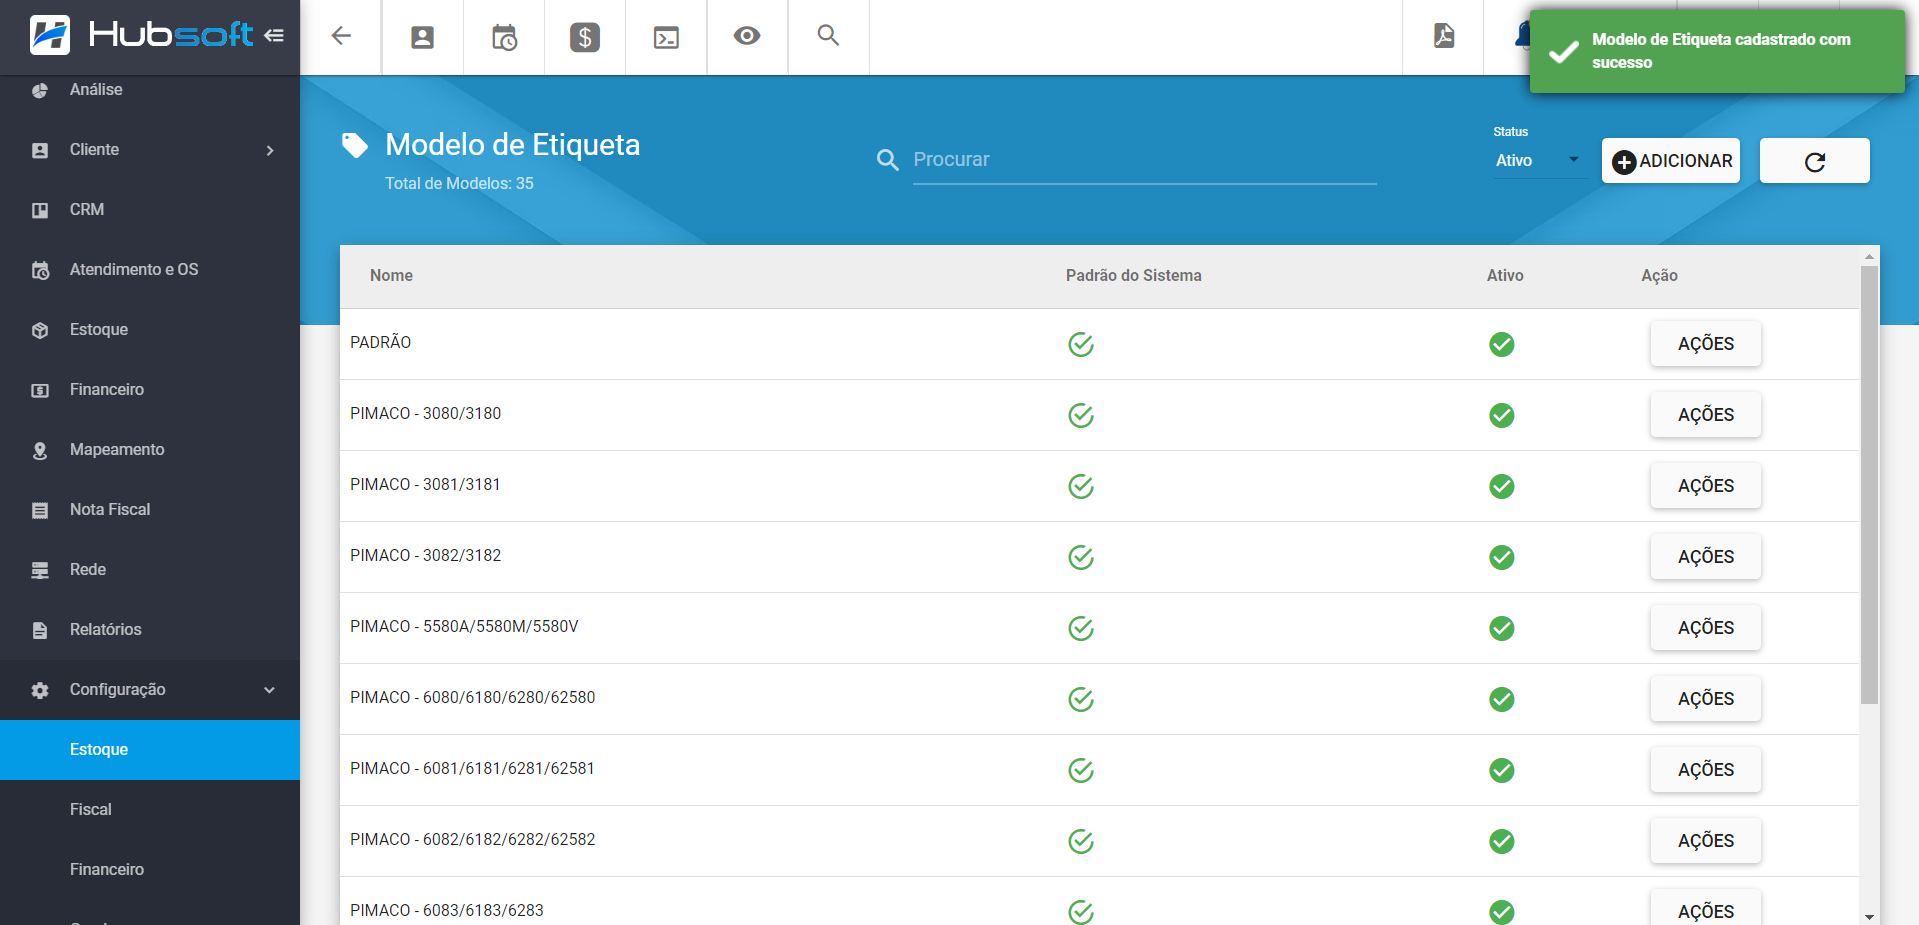Click PIMACO - 3081/3181 row name
Viewport: 1919px width, 925px height.
[x=425, y=485]
